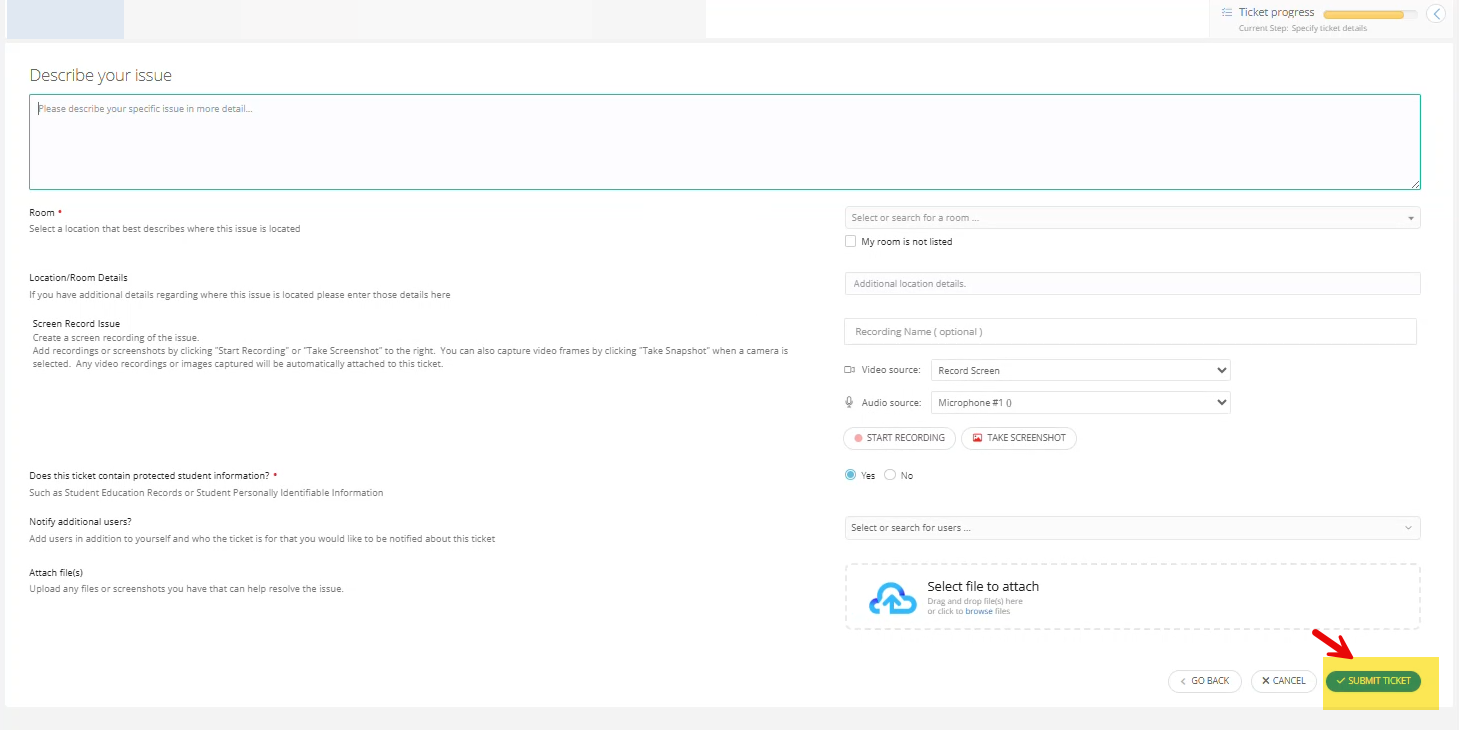The width and height of the screenshot is (1459, 730).
Task: Click the Recording Name field
Action: point(1130,331)
